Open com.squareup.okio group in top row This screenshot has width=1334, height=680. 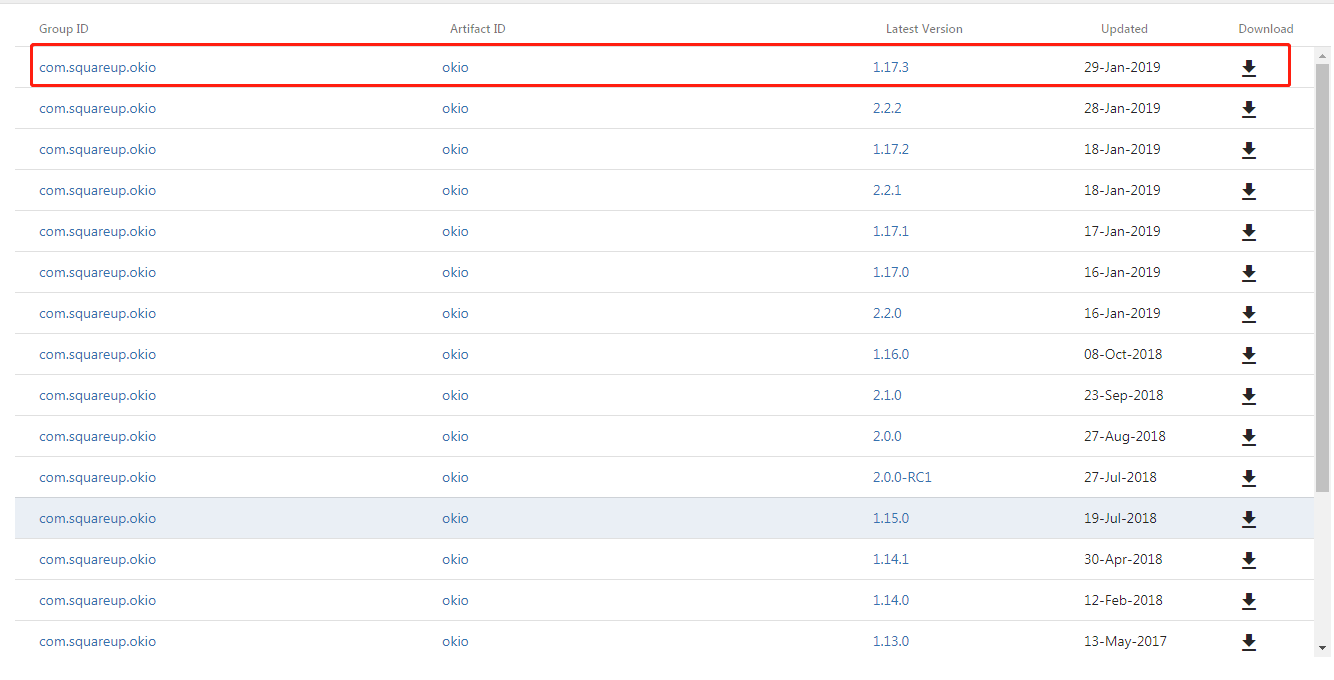[x=97, y=67]
